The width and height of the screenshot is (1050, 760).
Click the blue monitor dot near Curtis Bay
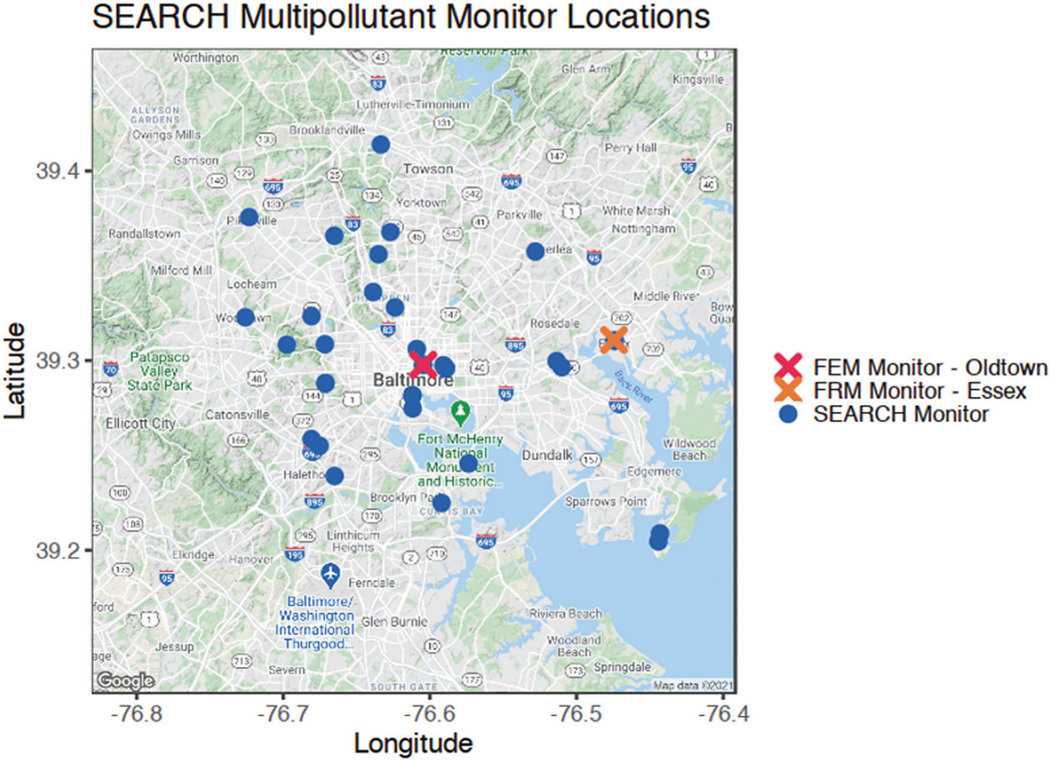441,503
